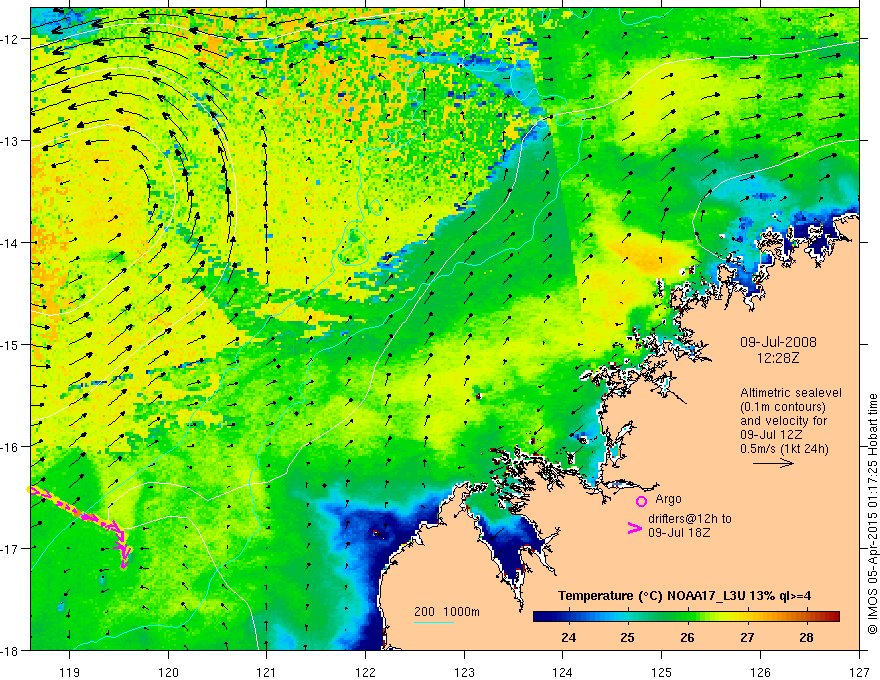Click the longitude axis label 127

coord(859,672)
